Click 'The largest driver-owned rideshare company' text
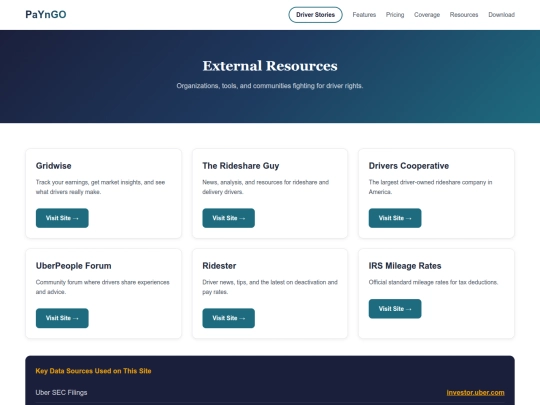The width and height of the screenshot is (540, 405). coord(430,187)
